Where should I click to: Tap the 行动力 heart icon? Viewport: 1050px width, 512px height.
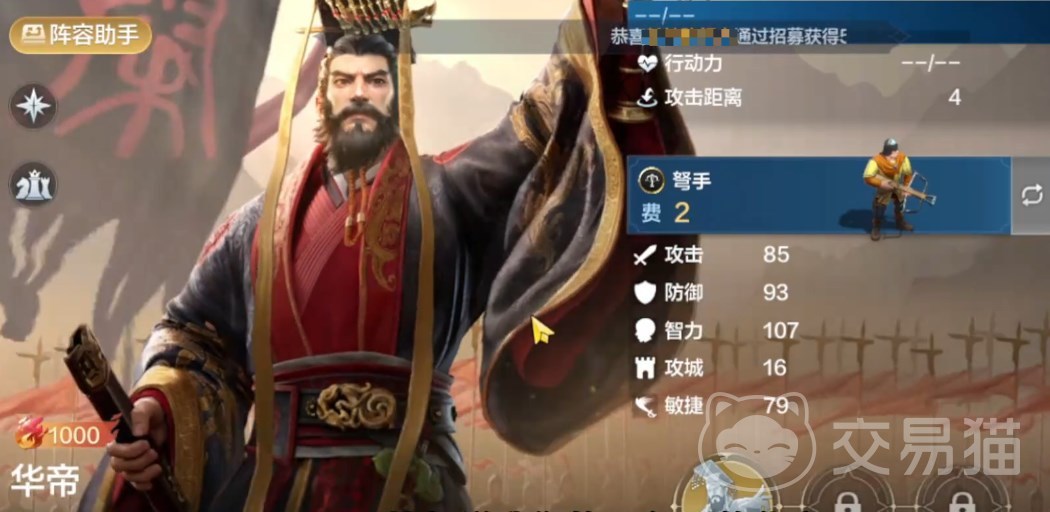point(648,64)
